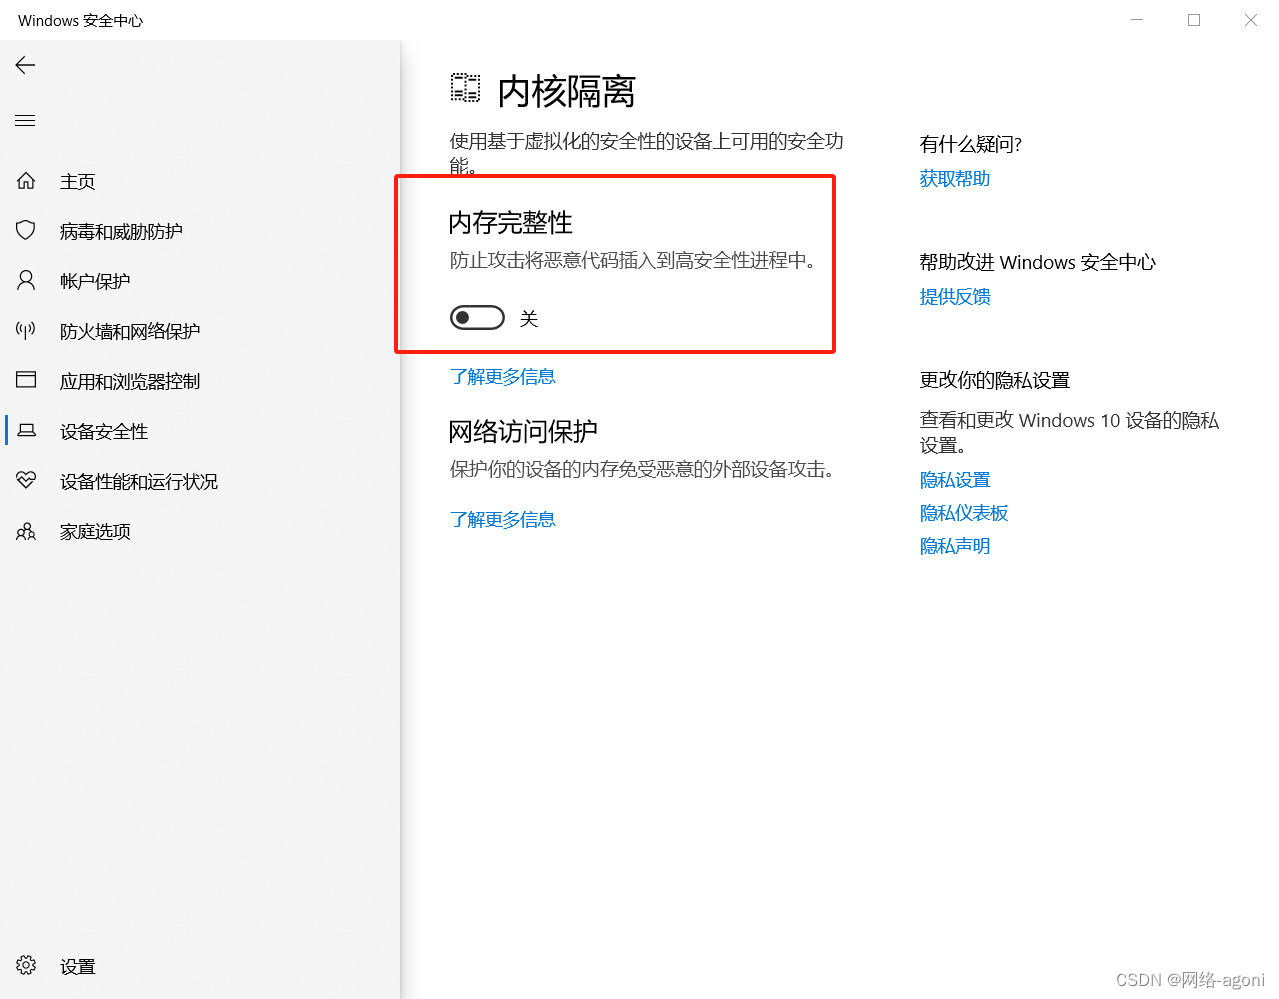Screen dimensions: 1279x999
Task: Click the 保护你的设备的内存 description text
Action: tap(642, 470)
